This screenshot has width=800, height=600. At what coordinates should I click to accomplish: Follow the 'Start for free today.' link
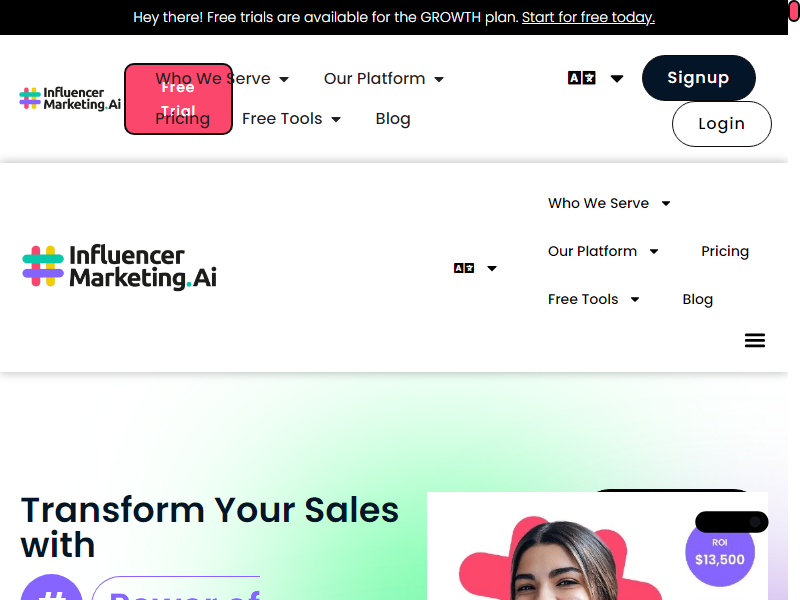point(588,17)
